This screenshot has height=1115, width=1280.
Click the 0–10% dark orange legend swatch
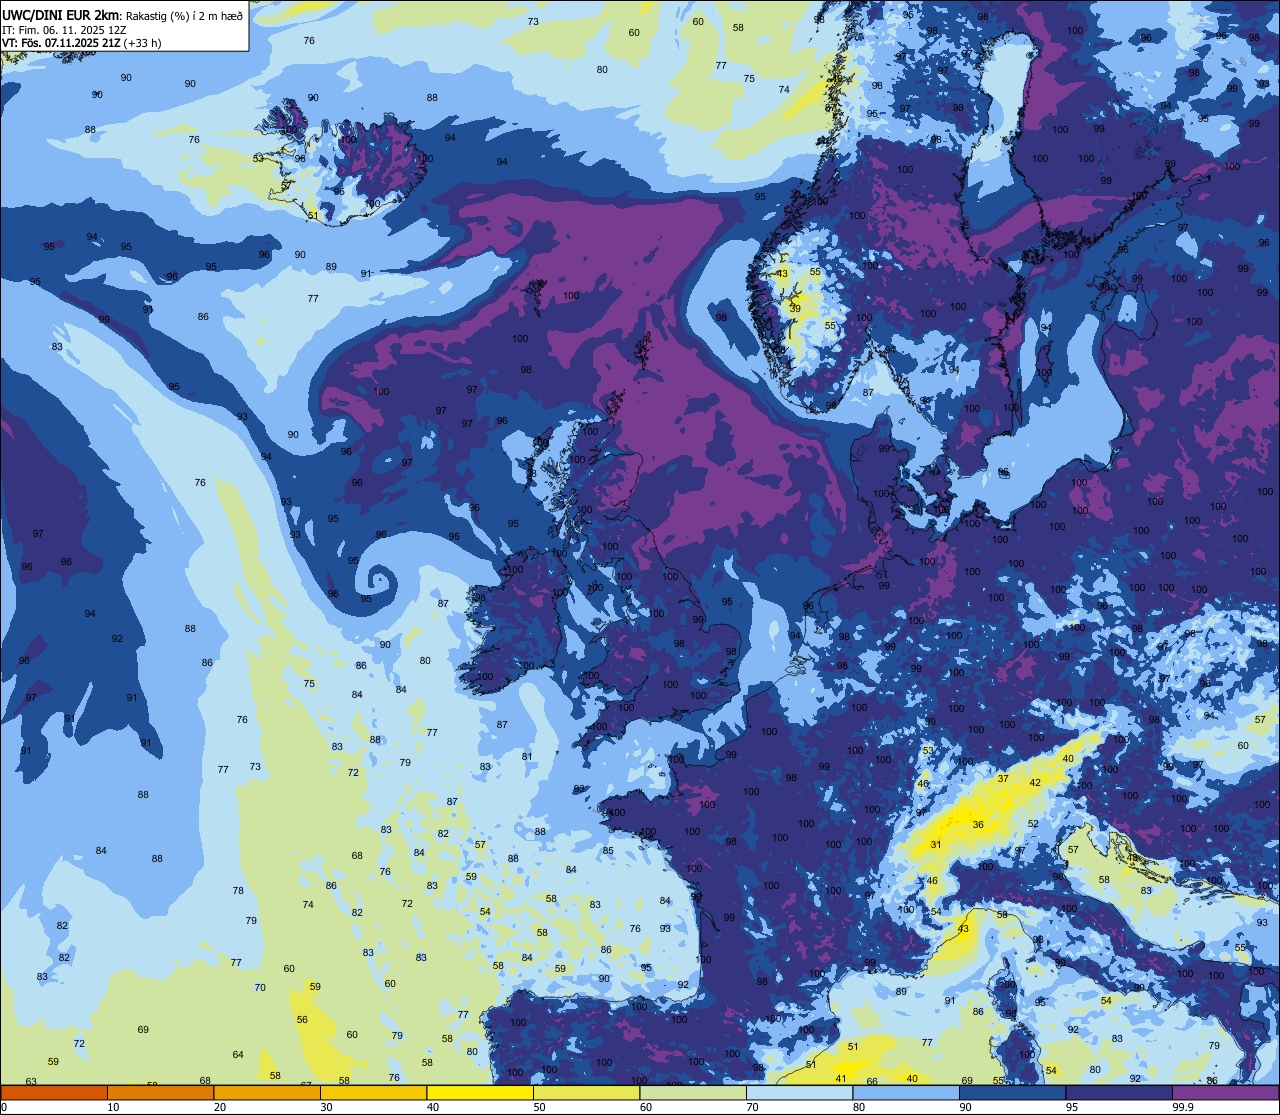point(54,1092)
